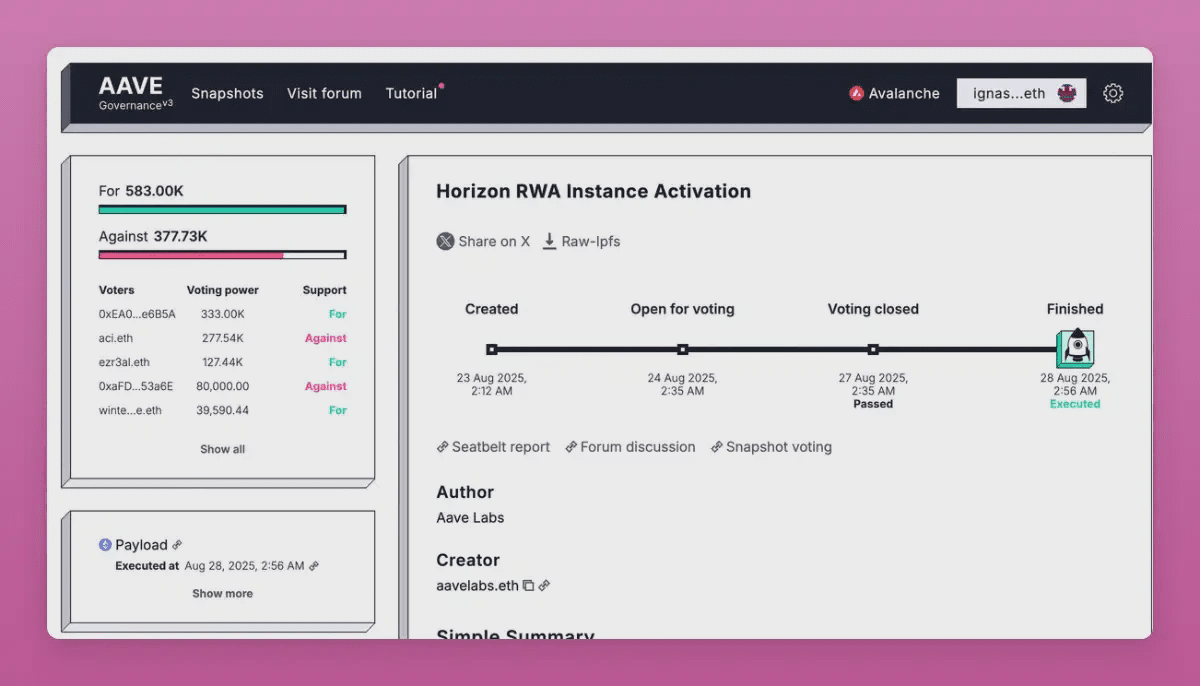Open the settings gear icon
The image size is (1200, 686).
[1113, 93]
